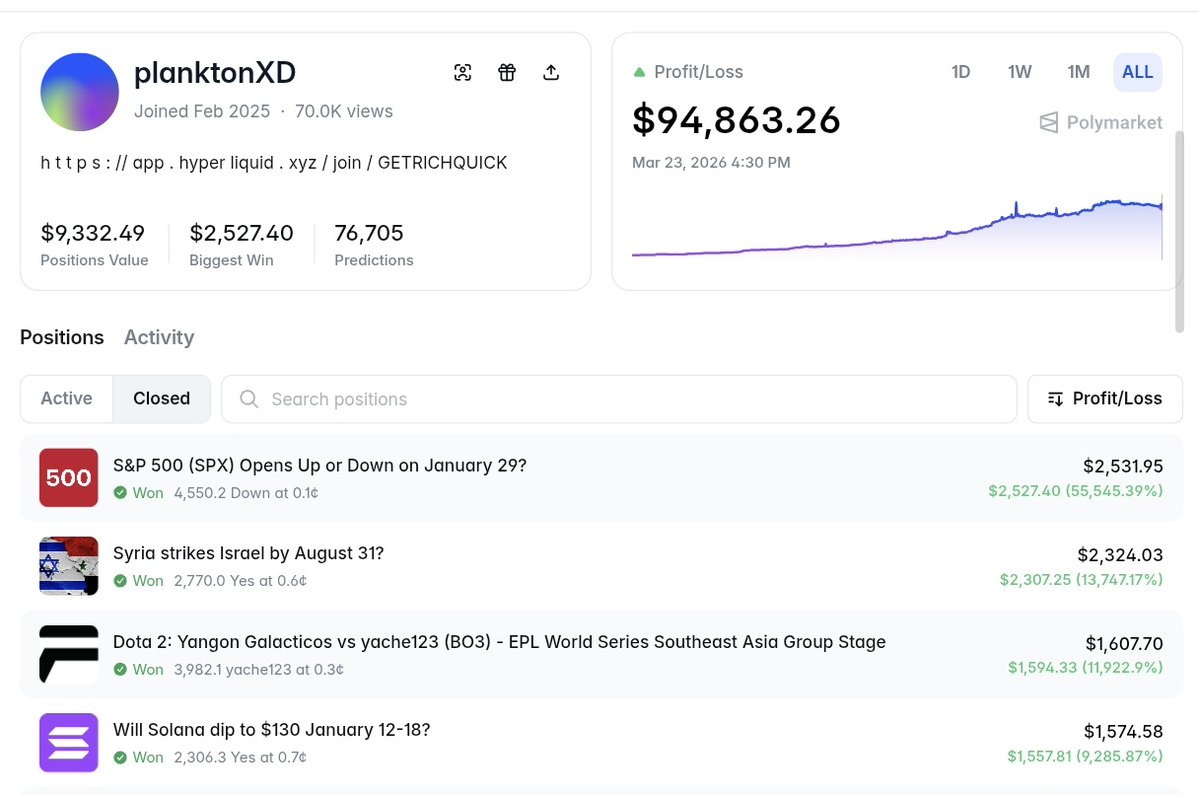The height and width of the screenshot is (795, 1199).
Task: Click '70.0K views' text
Action: 343,111
